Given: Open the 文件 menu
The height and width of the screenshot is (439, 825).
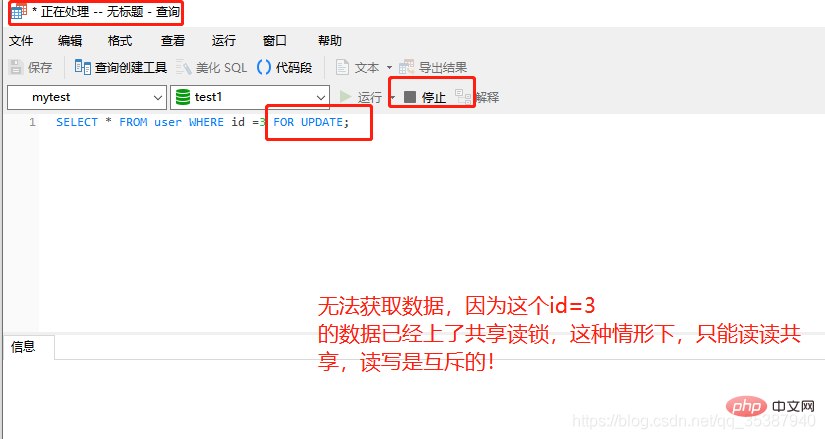Looking at the screenshot, I should [21, 41].
